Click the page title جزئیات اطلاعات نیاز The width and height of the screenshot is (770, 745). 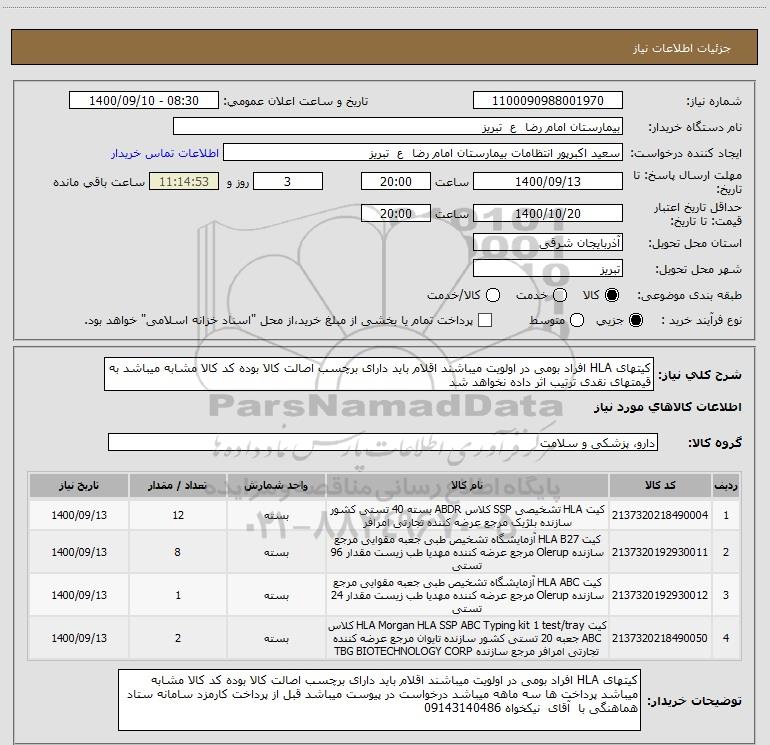click(681, 48)
